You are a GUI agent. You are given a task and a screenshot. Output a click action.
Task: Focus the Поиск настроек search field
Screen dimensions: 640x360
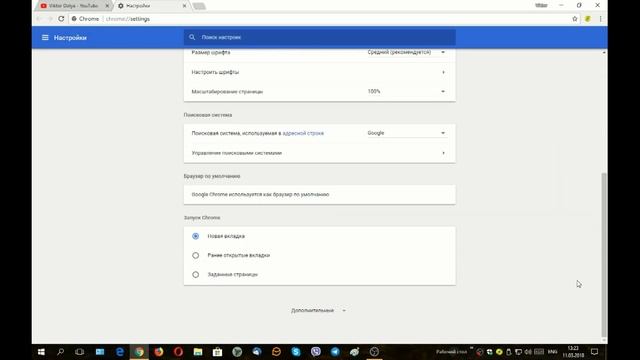[320, 37]
